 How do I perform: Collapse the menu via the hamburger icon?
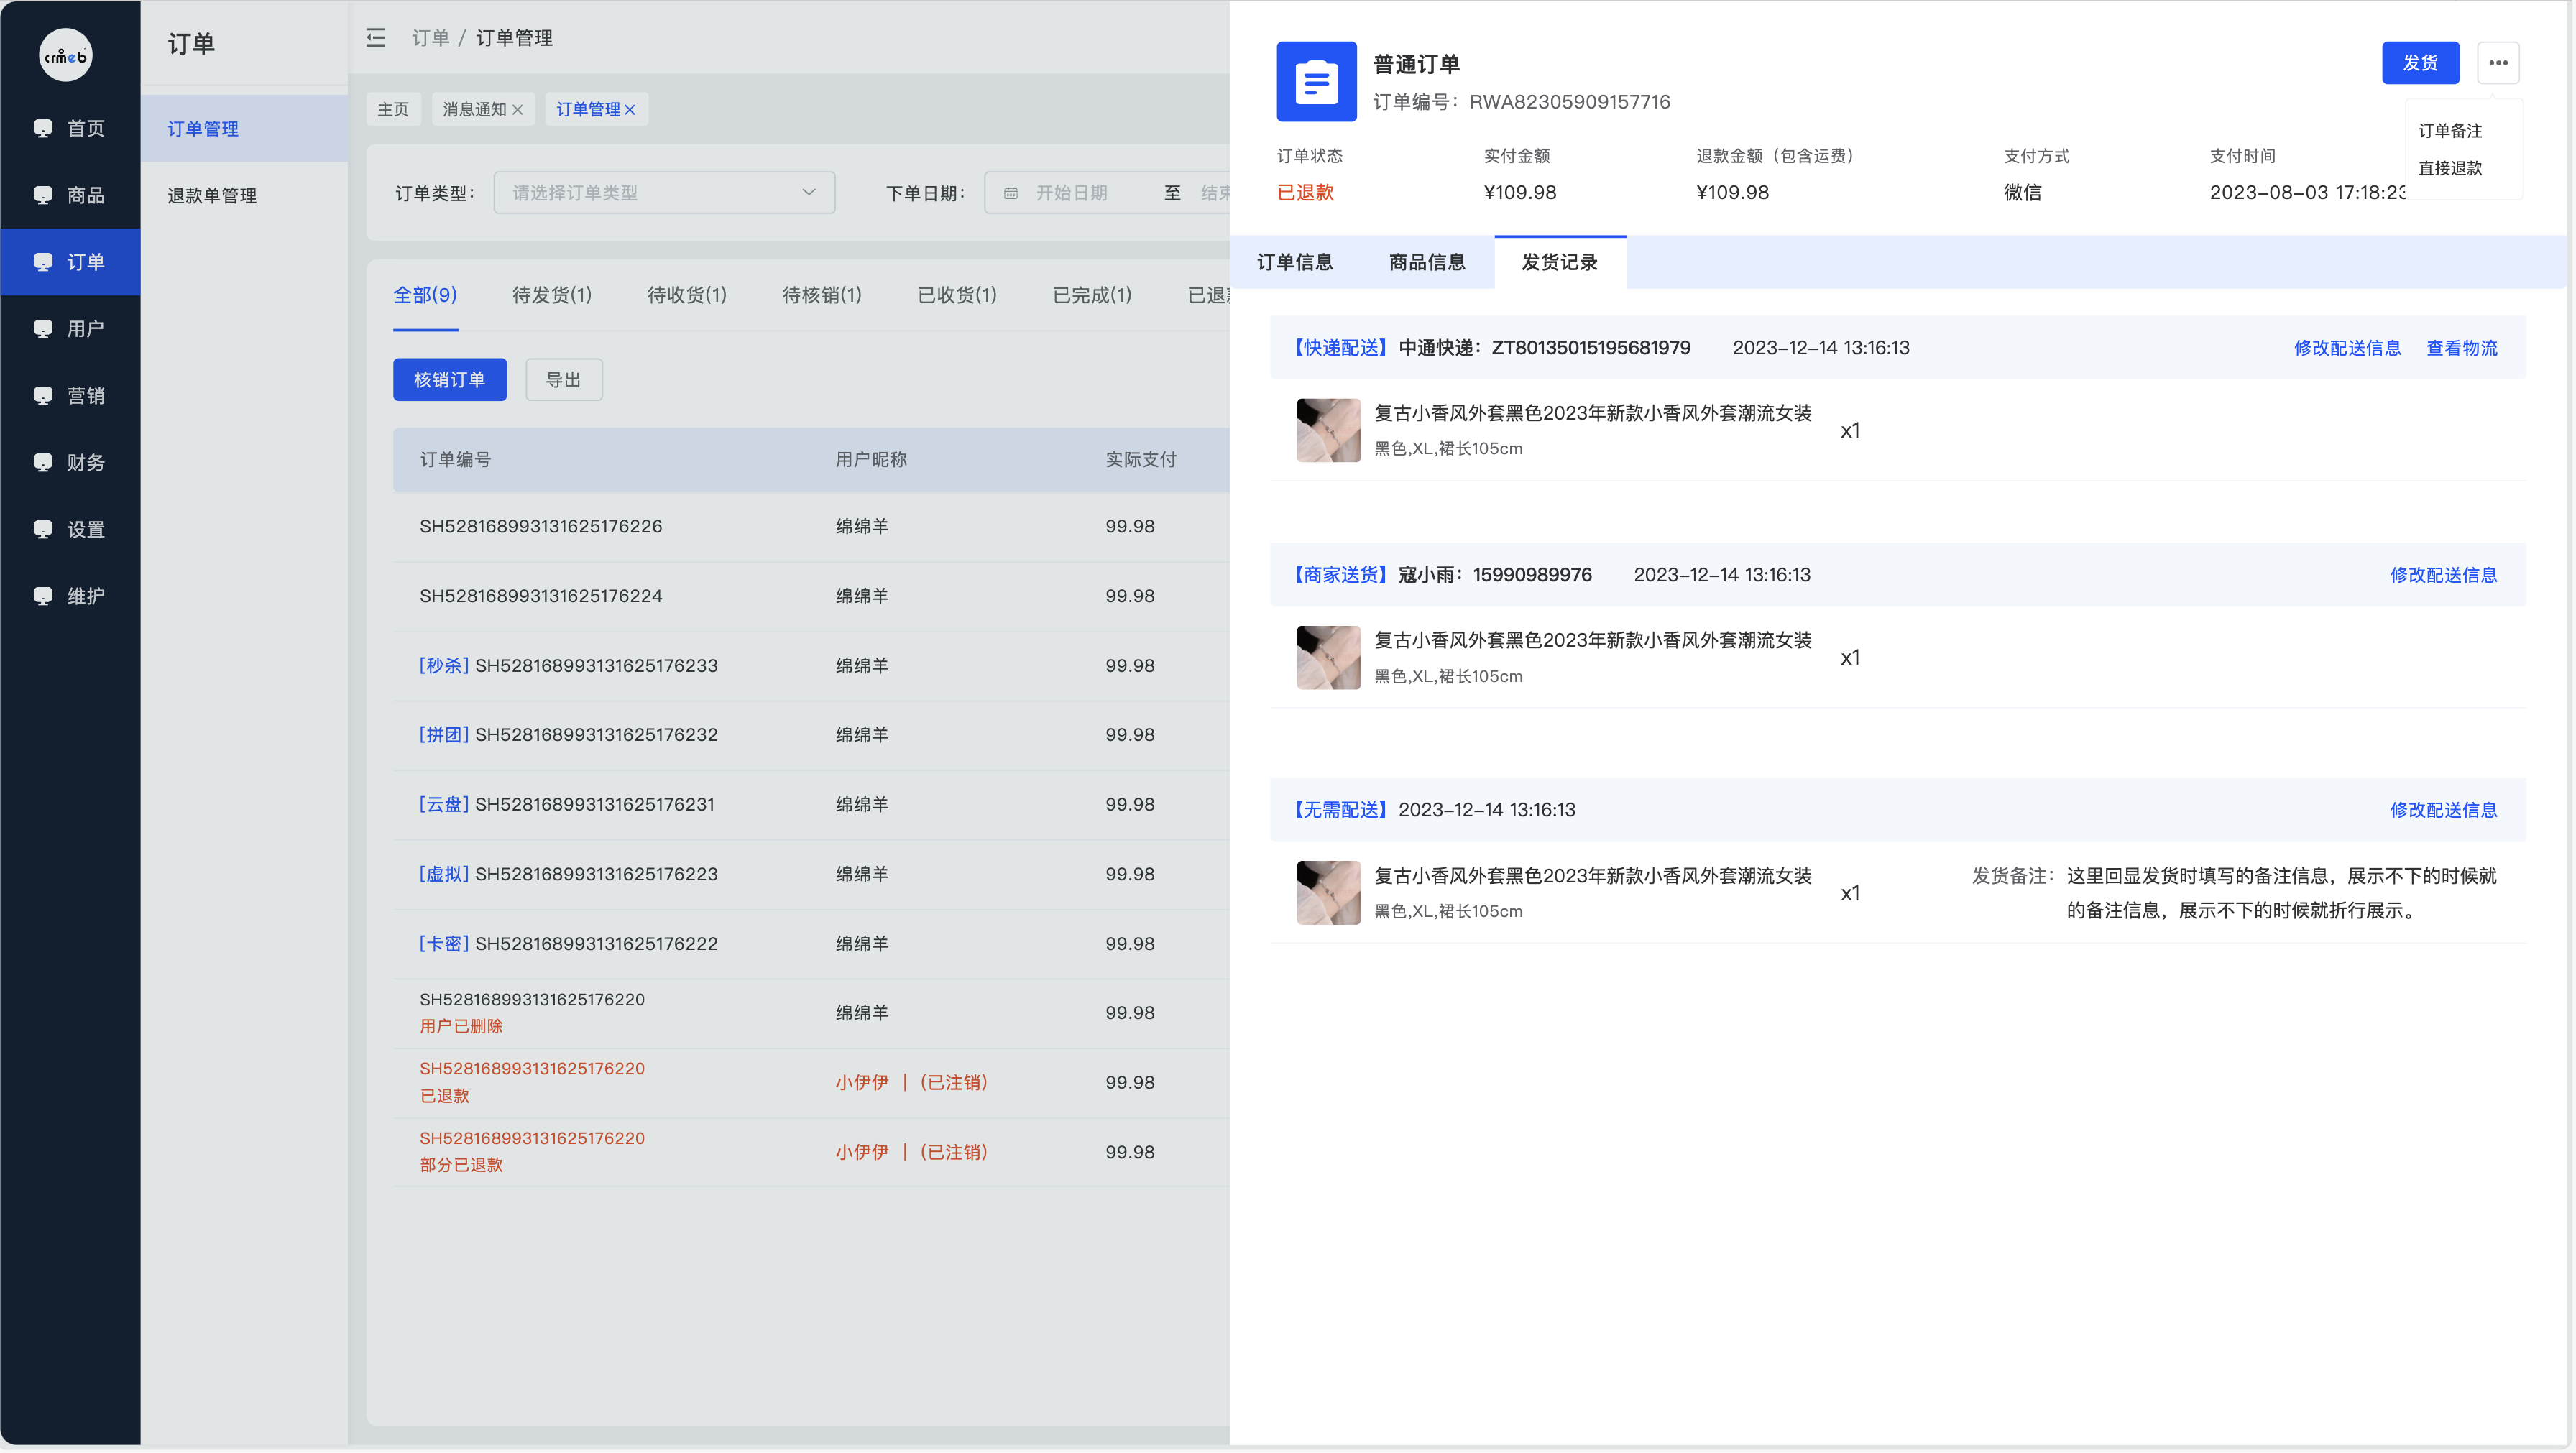pos(376,38)
